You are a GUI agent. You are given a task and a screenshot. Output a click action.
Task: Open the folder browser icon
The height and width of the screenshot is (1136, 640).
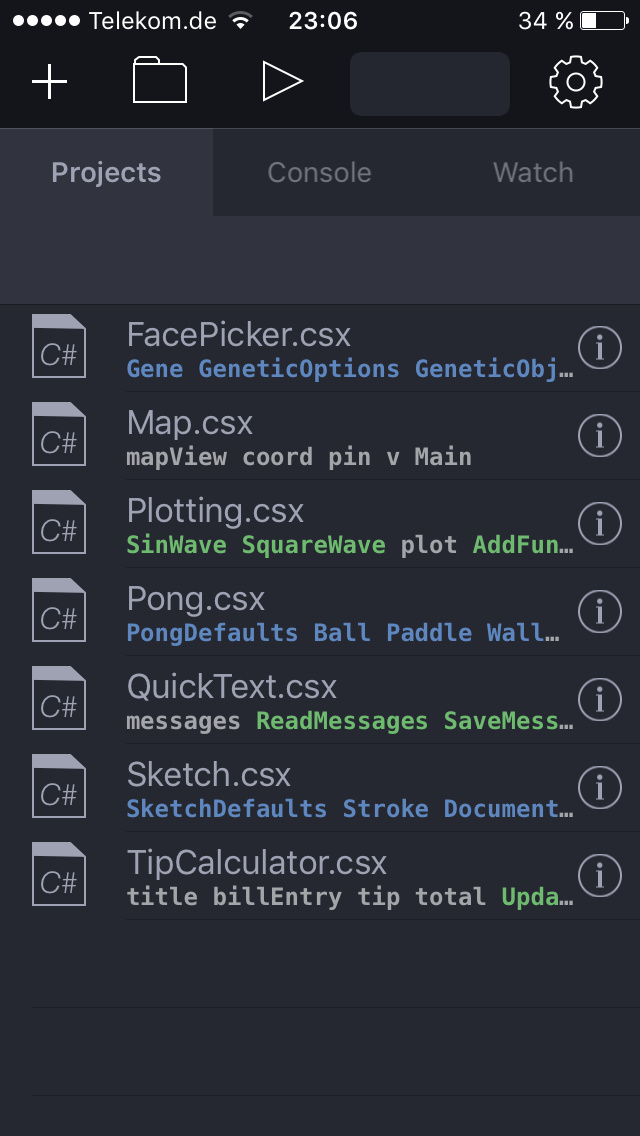160,81
